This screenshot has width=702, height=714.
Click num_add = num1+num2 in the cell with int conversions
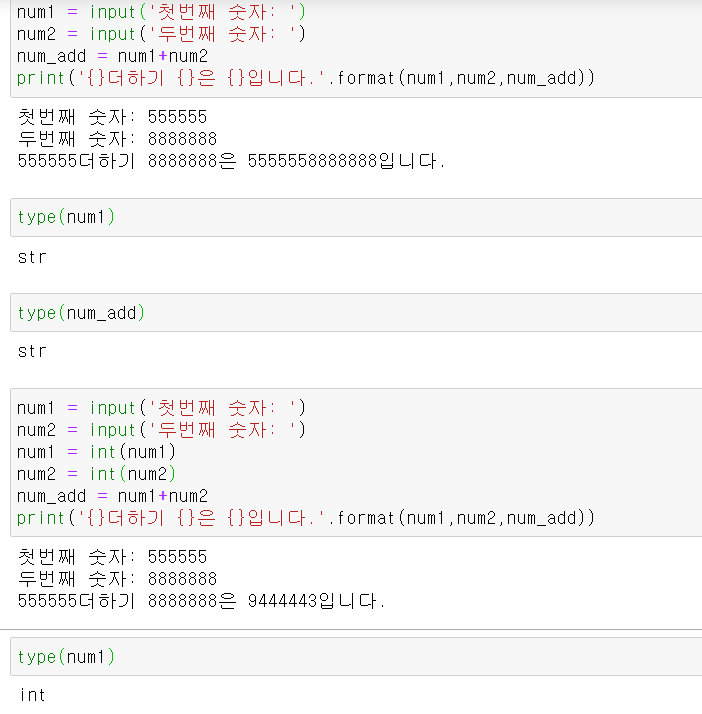pyautogui.click(x=112, y=496)
